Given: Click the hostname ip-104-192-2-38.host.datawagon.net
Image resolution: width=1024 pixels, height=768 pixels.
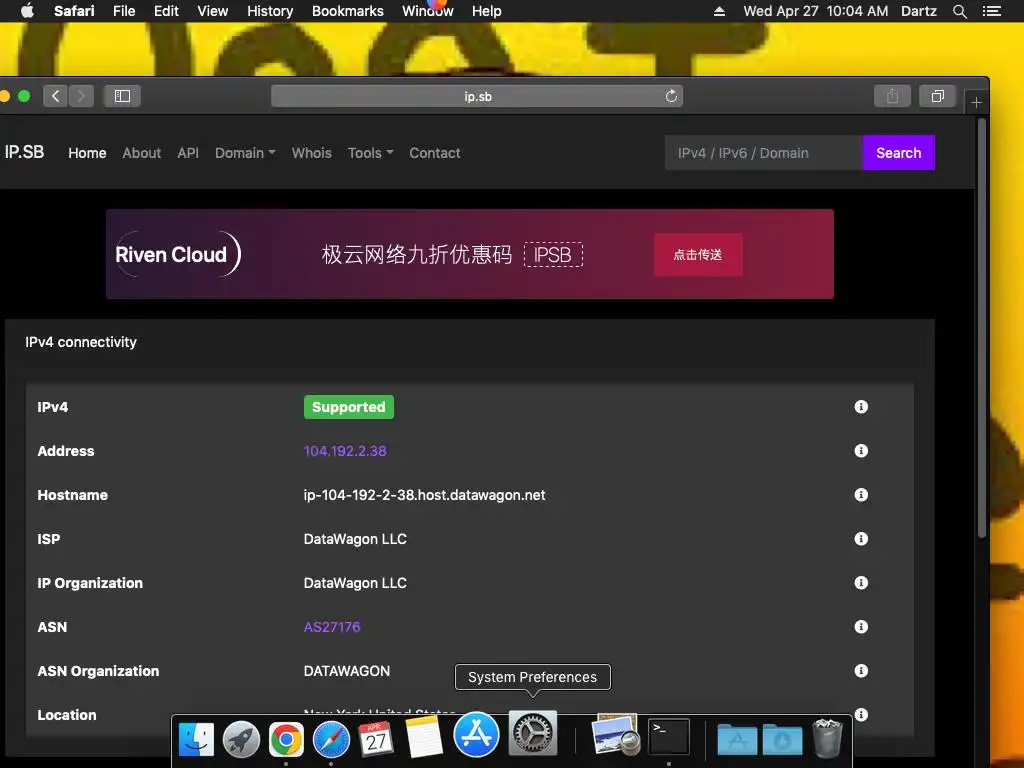Looking at the screenshot, I should tap(424, 495).
